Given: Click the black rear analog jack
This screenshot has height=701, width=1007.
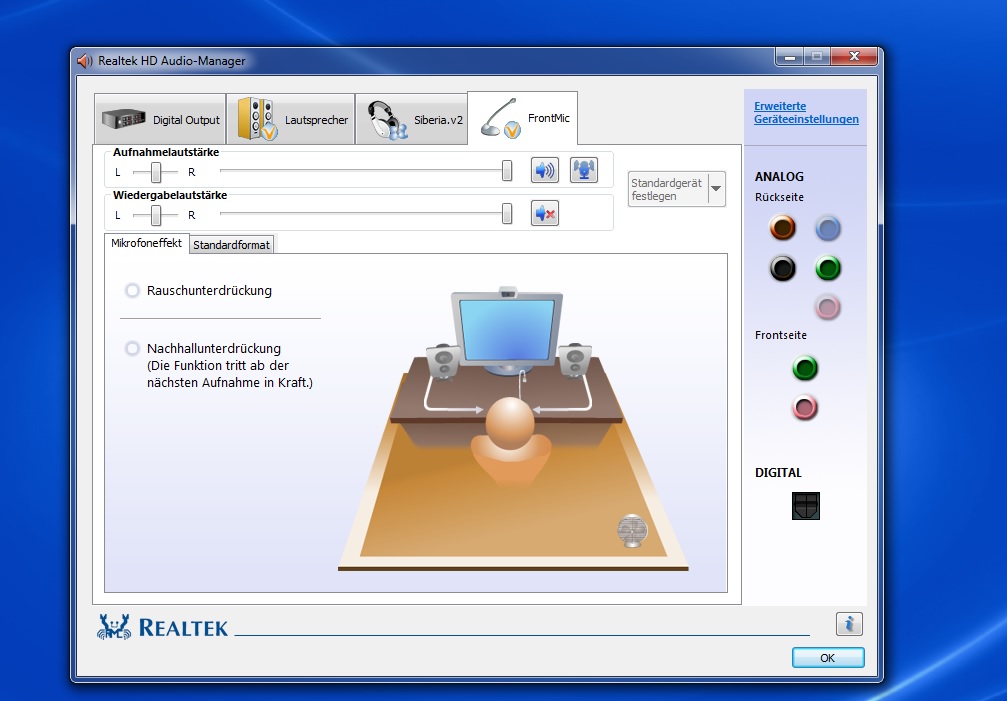Looking at the screenshot, I should (x=782, y=268).
